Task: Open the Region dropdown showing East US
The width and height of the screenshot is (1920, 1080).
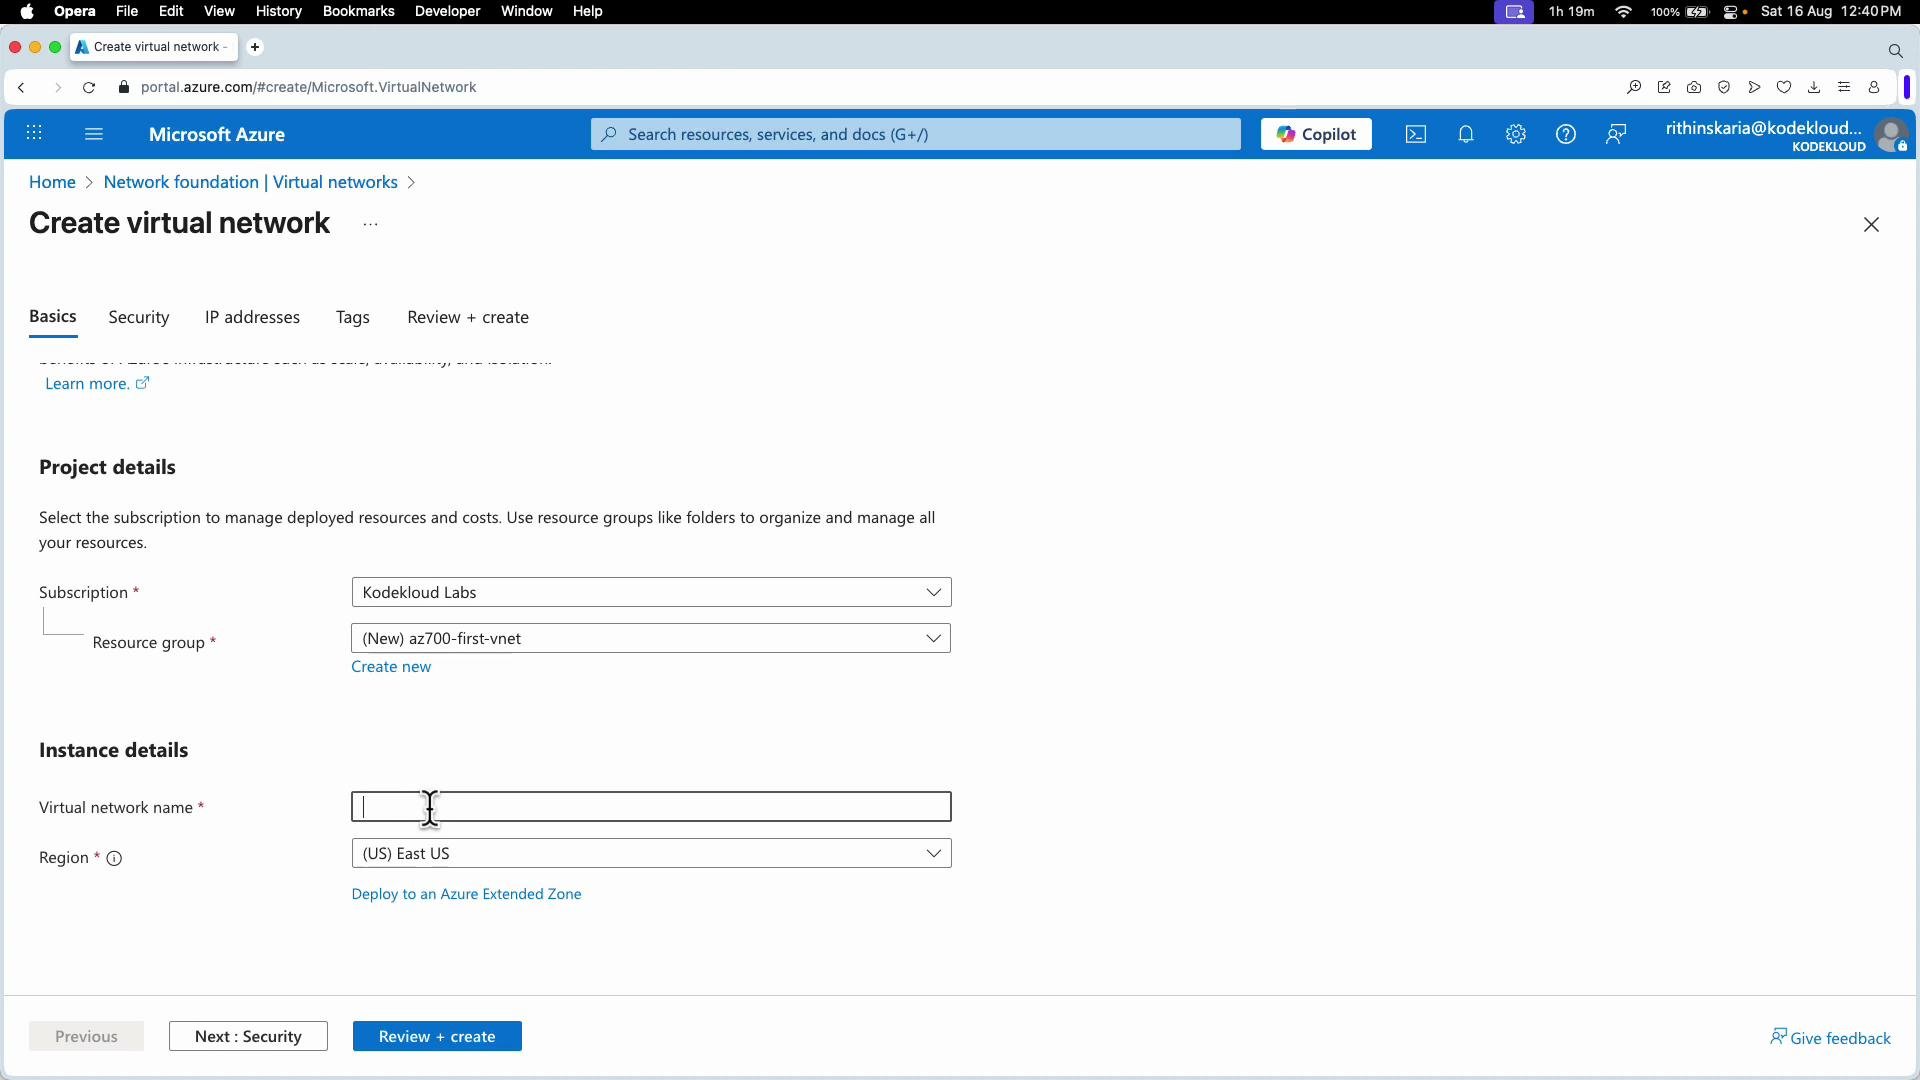Action: [x=651, y=853]
